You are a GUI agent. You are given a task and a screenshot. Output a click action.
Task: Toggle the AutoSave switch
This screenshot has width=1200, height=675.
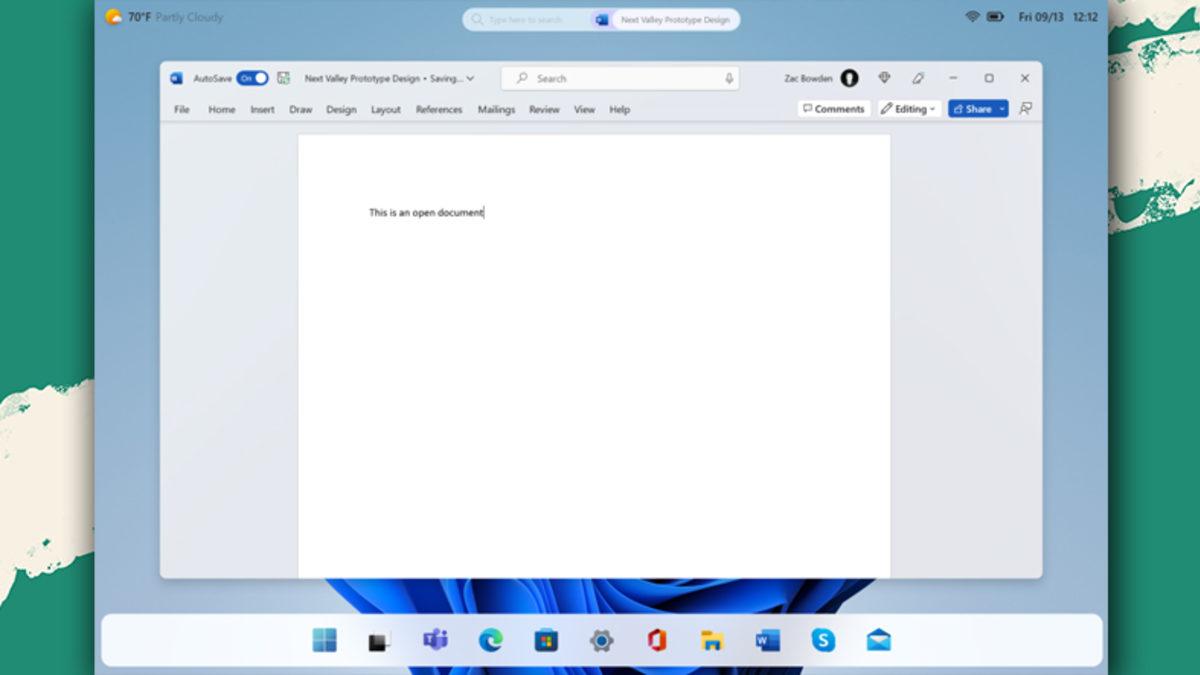(x=252, y=78)
